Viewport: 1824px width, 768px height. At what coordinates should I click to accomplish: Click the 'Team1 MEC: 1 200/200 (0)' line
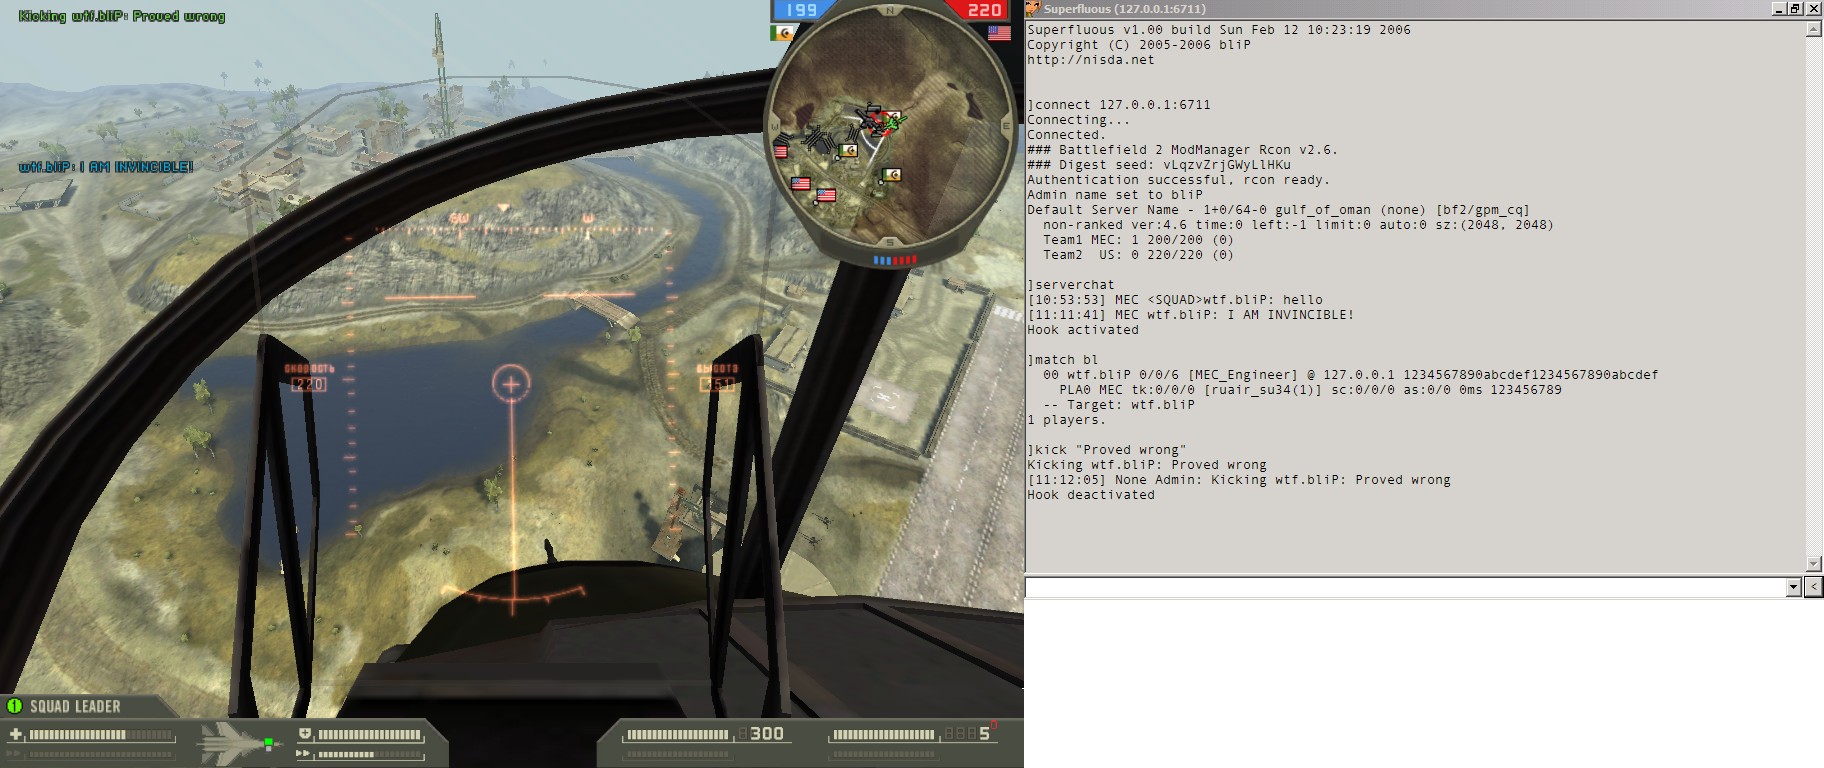[1139, 240]
